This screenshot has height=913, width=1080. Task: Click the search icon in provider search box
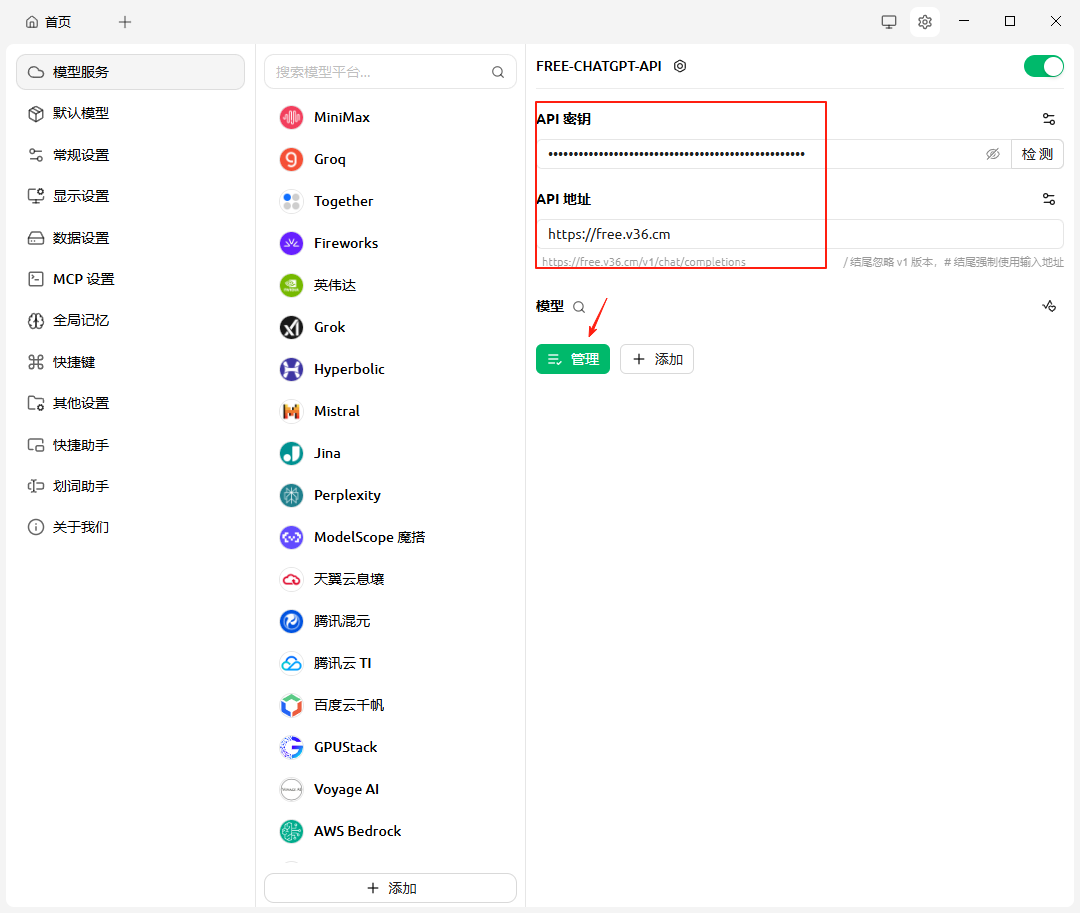pos(498,72)
